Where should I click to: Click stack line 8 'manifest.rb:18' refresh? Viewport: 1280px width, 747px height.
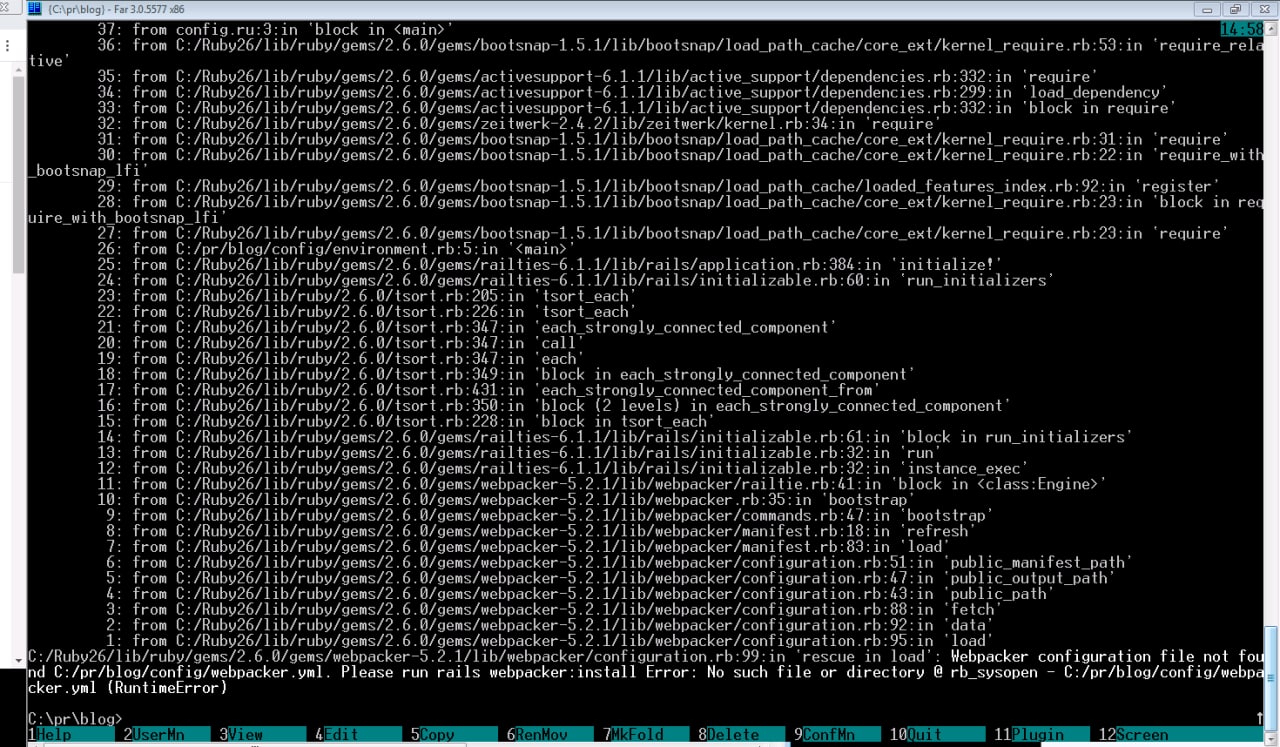[x=541, y=531]
